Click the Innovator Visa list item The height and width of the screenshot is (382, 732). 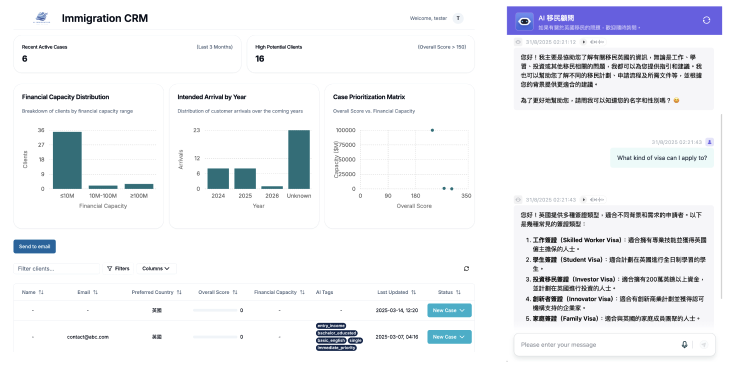(x=619, y=303)
